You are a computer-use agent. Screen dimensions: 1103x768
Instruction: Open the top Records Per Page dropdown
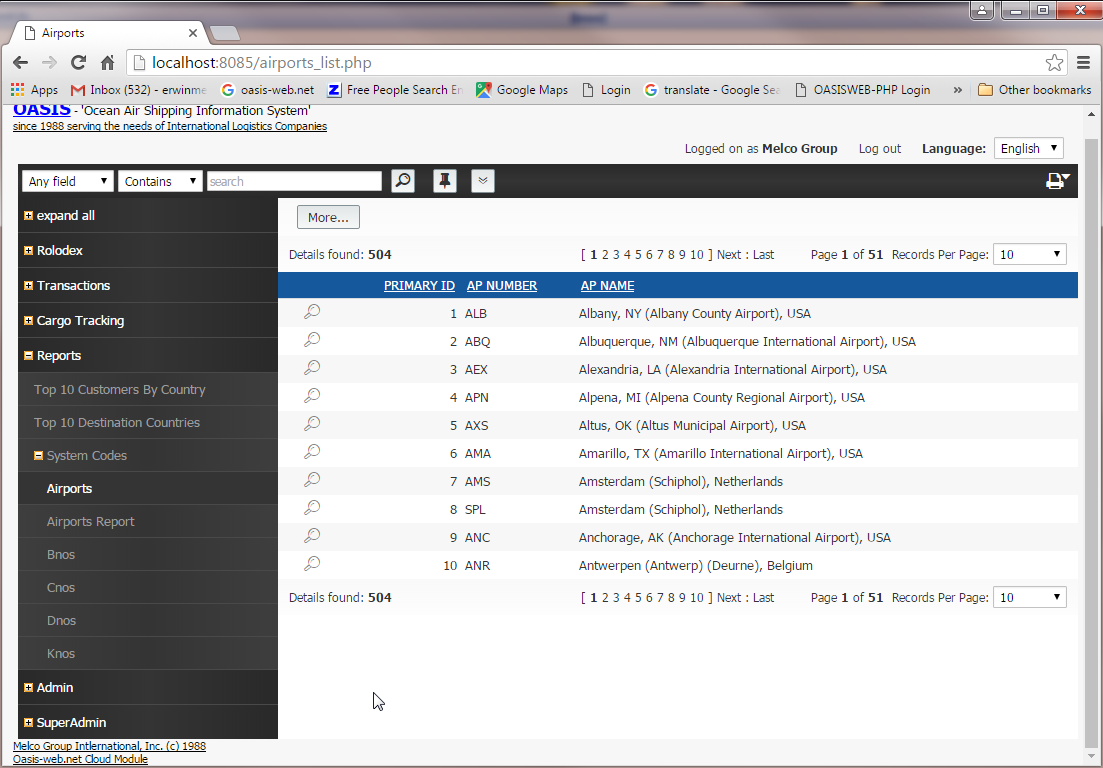tap(1029, 255)
